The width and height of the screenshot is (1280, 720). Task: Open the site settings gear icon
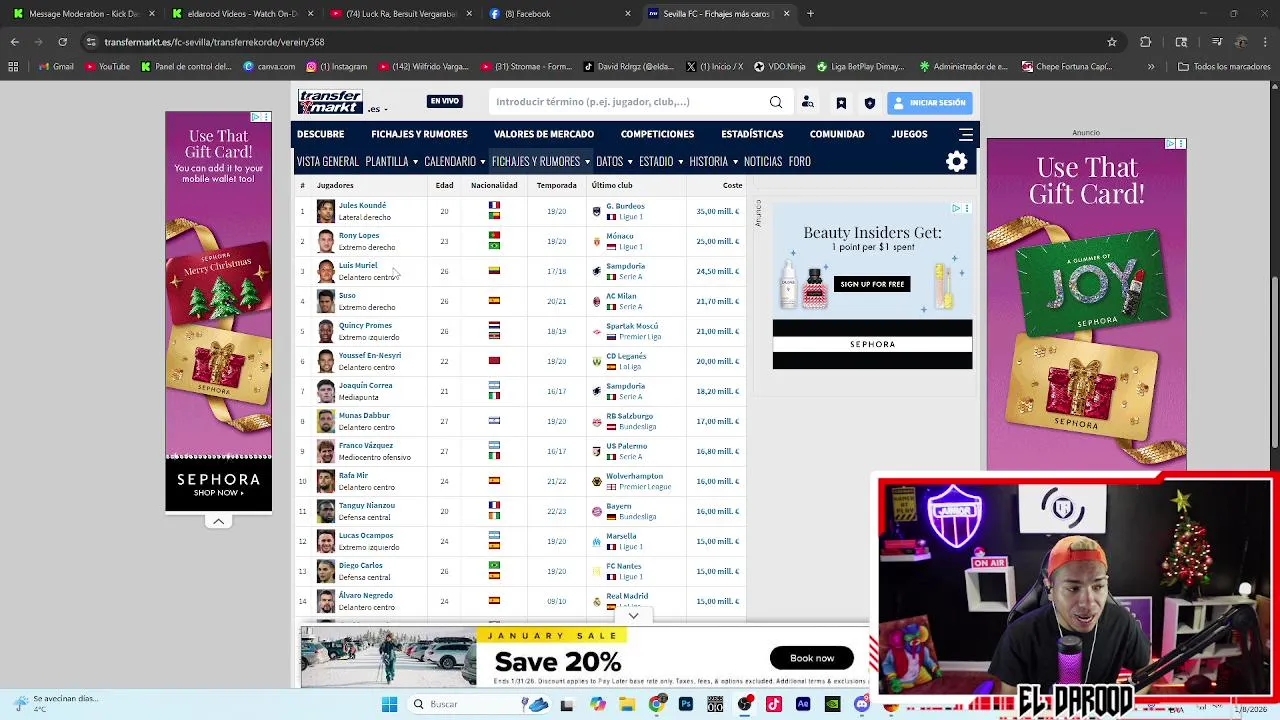click(957, 161)
